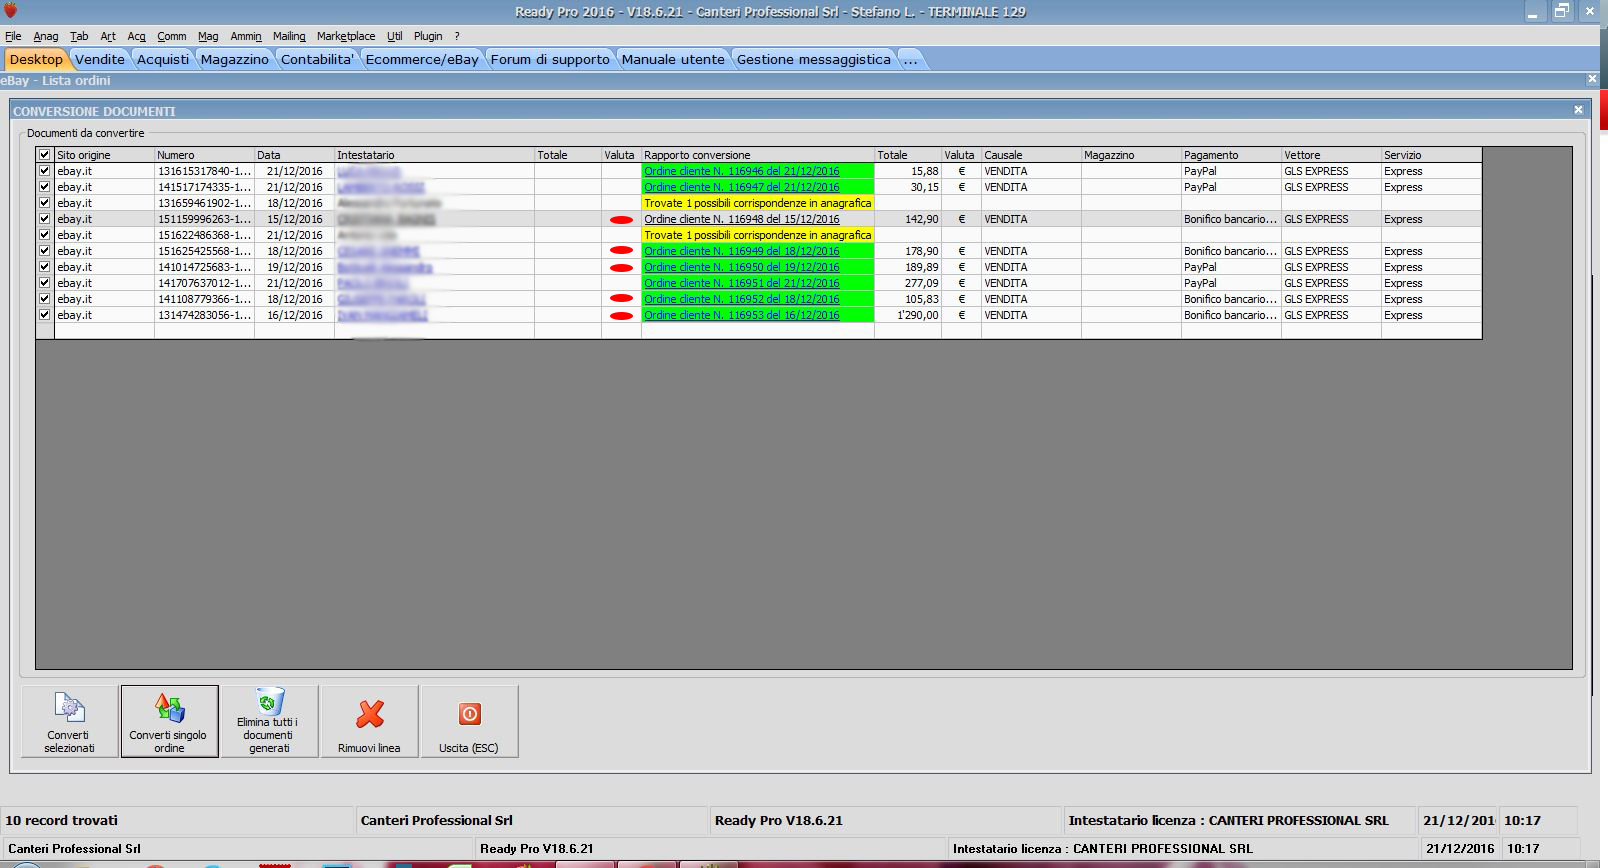
Task: Open link Ordine cliente N. 116953
Action: point(742,315)
